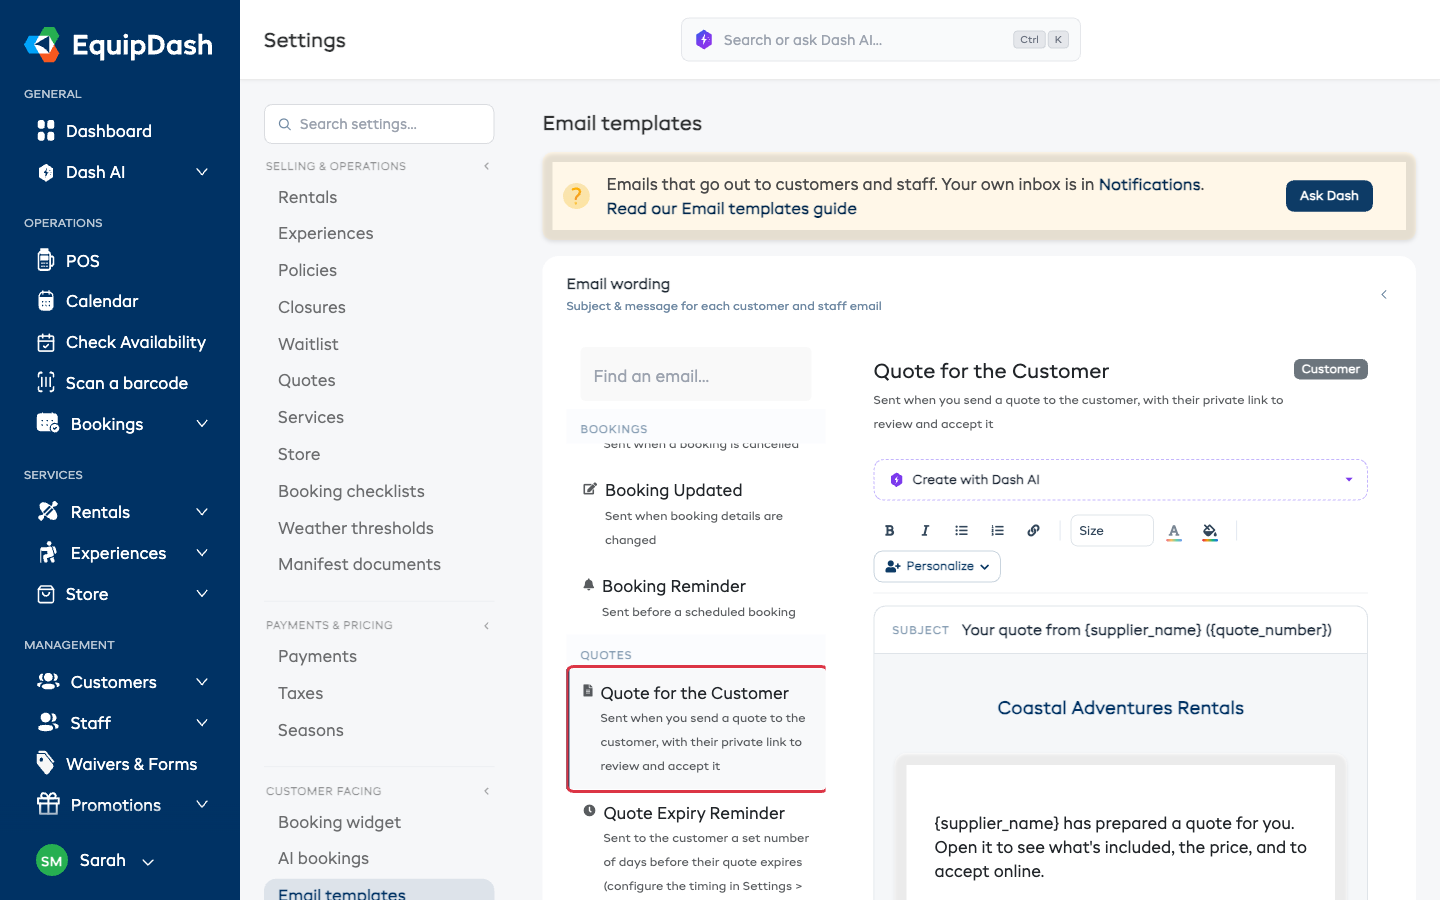This screenshot has height=900, width=1440.
Task: Insert a numbered list
Action: coord(997,531)
